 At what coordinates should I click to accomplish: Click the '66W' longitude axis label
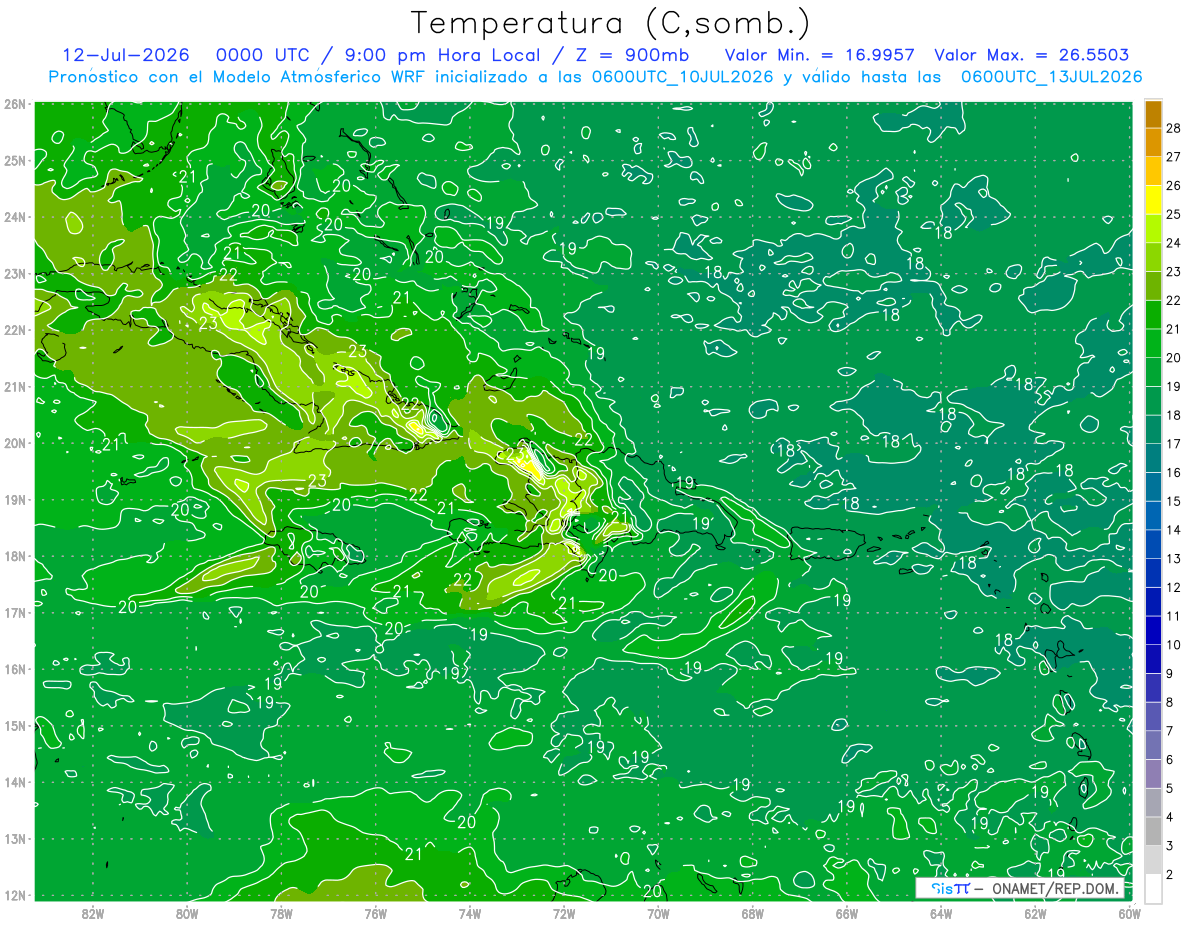coord(847,913)
